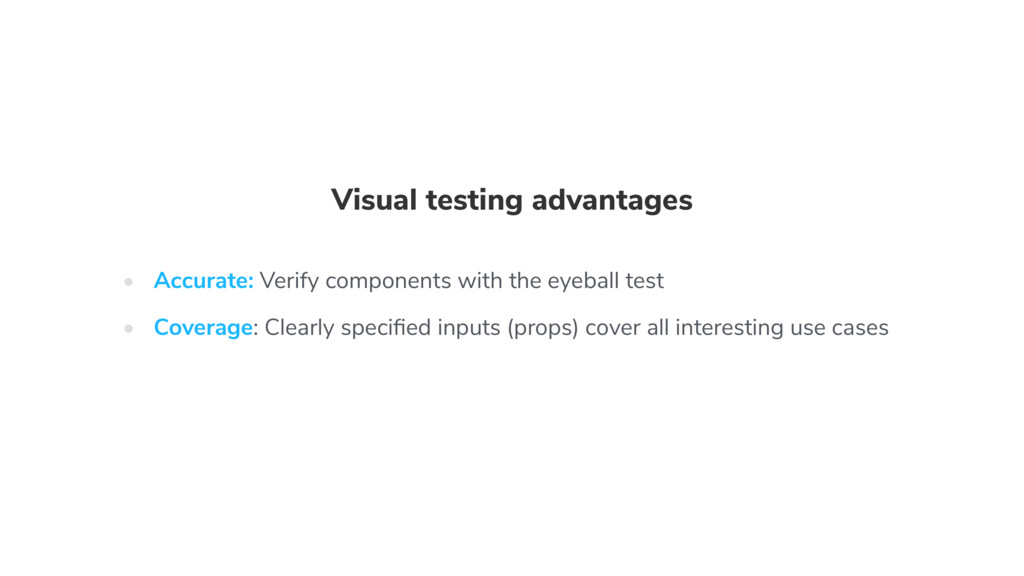Click the phrase 'with the' in first bullet
Viewport: 1024px width, 576px height.
(x=500, y=281)
